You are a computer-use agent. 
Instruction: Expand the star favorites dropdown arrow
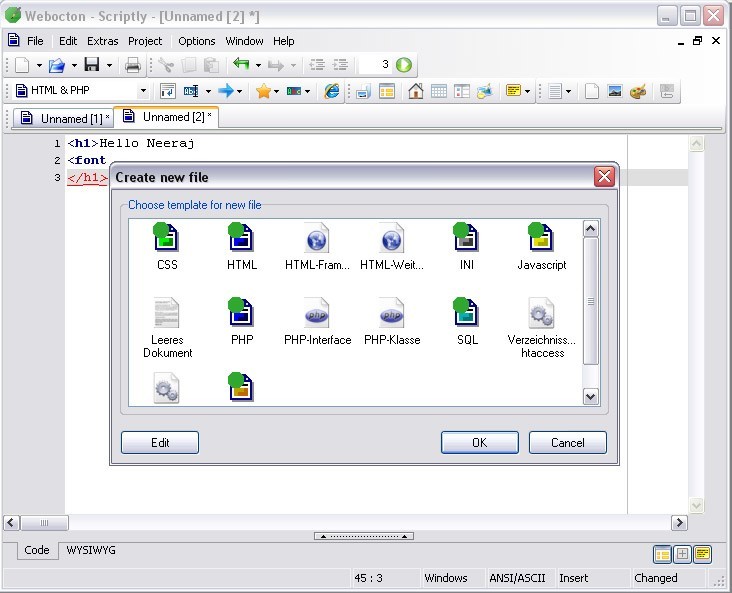tap(276, 92)
